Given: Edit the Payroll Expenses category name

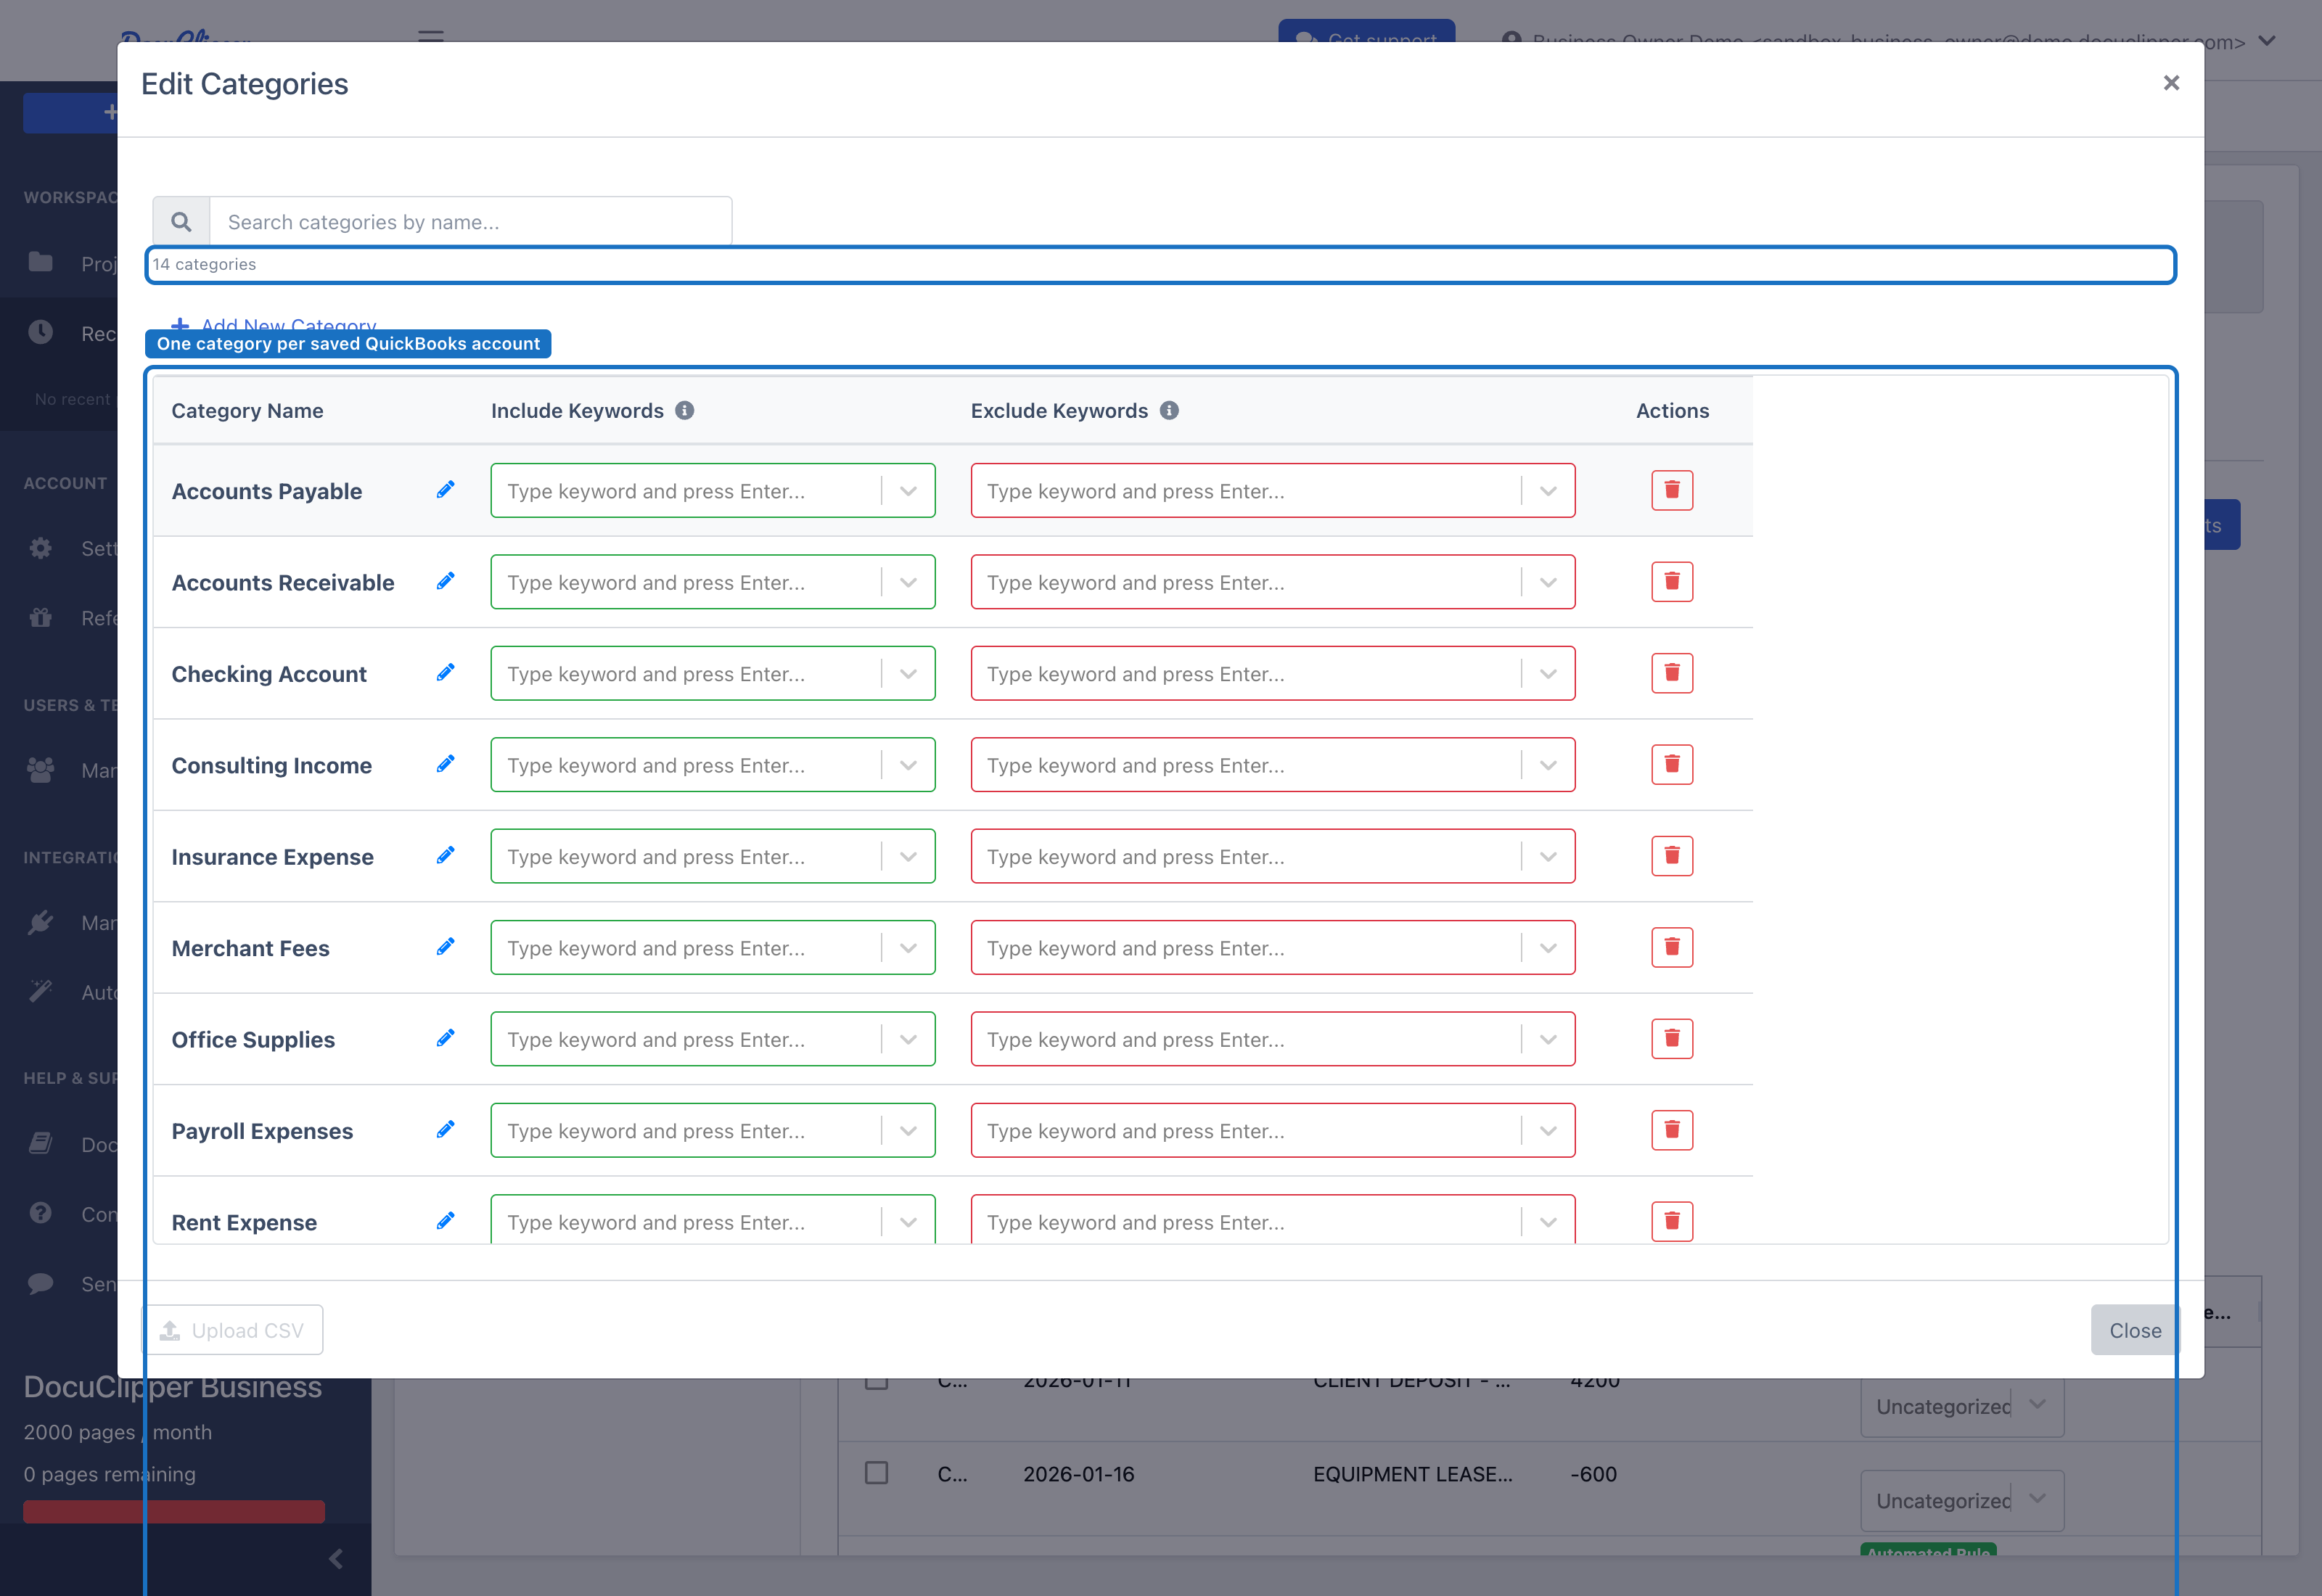Looking at the screenshot, I should [445, 1130].
